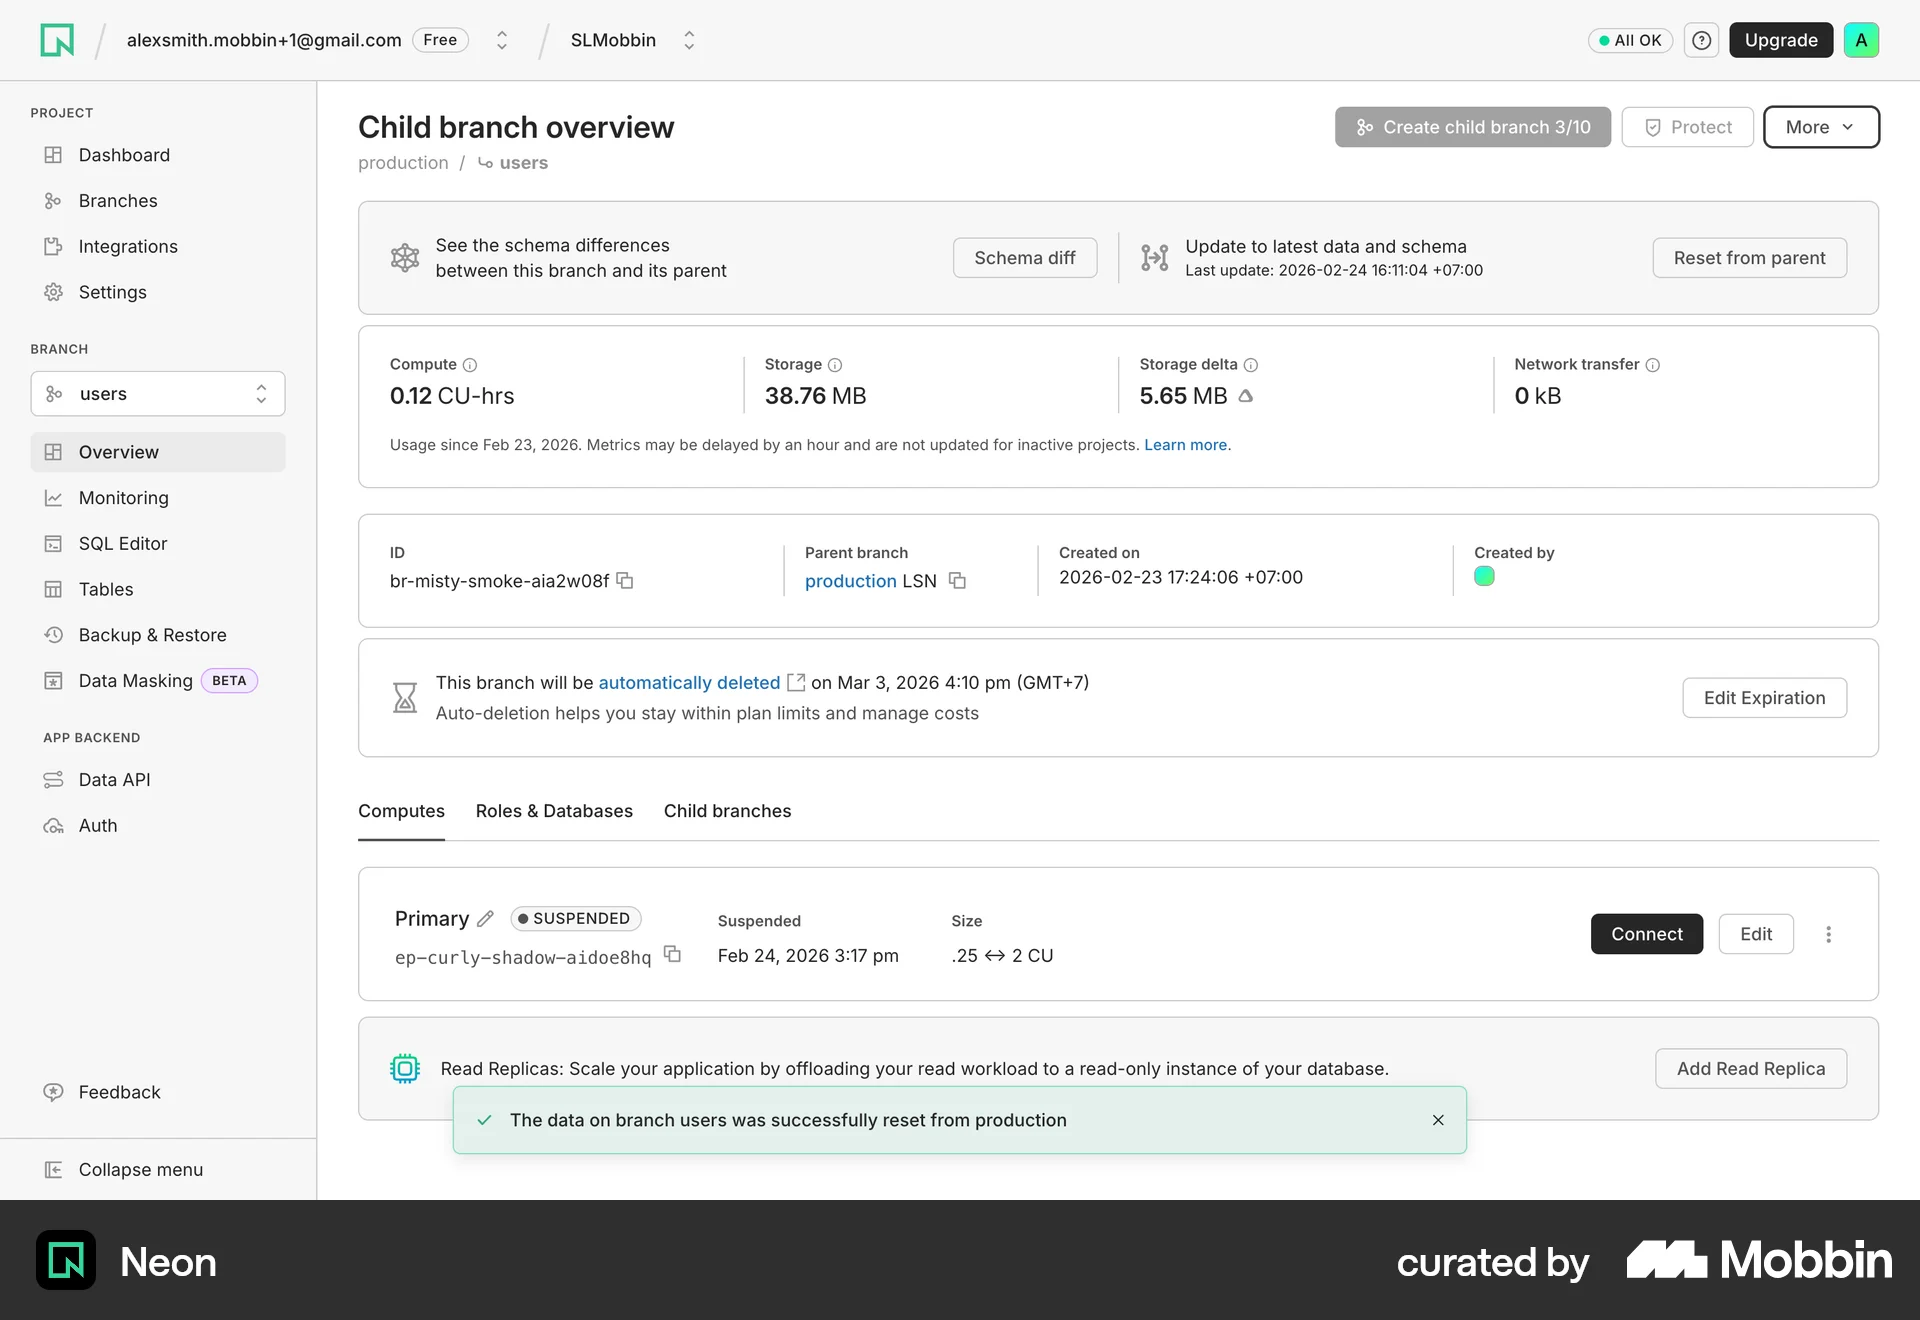Click the 0.12 CU-hrs compute value
The image size is (1920, 1320).
tap(452, 396)
